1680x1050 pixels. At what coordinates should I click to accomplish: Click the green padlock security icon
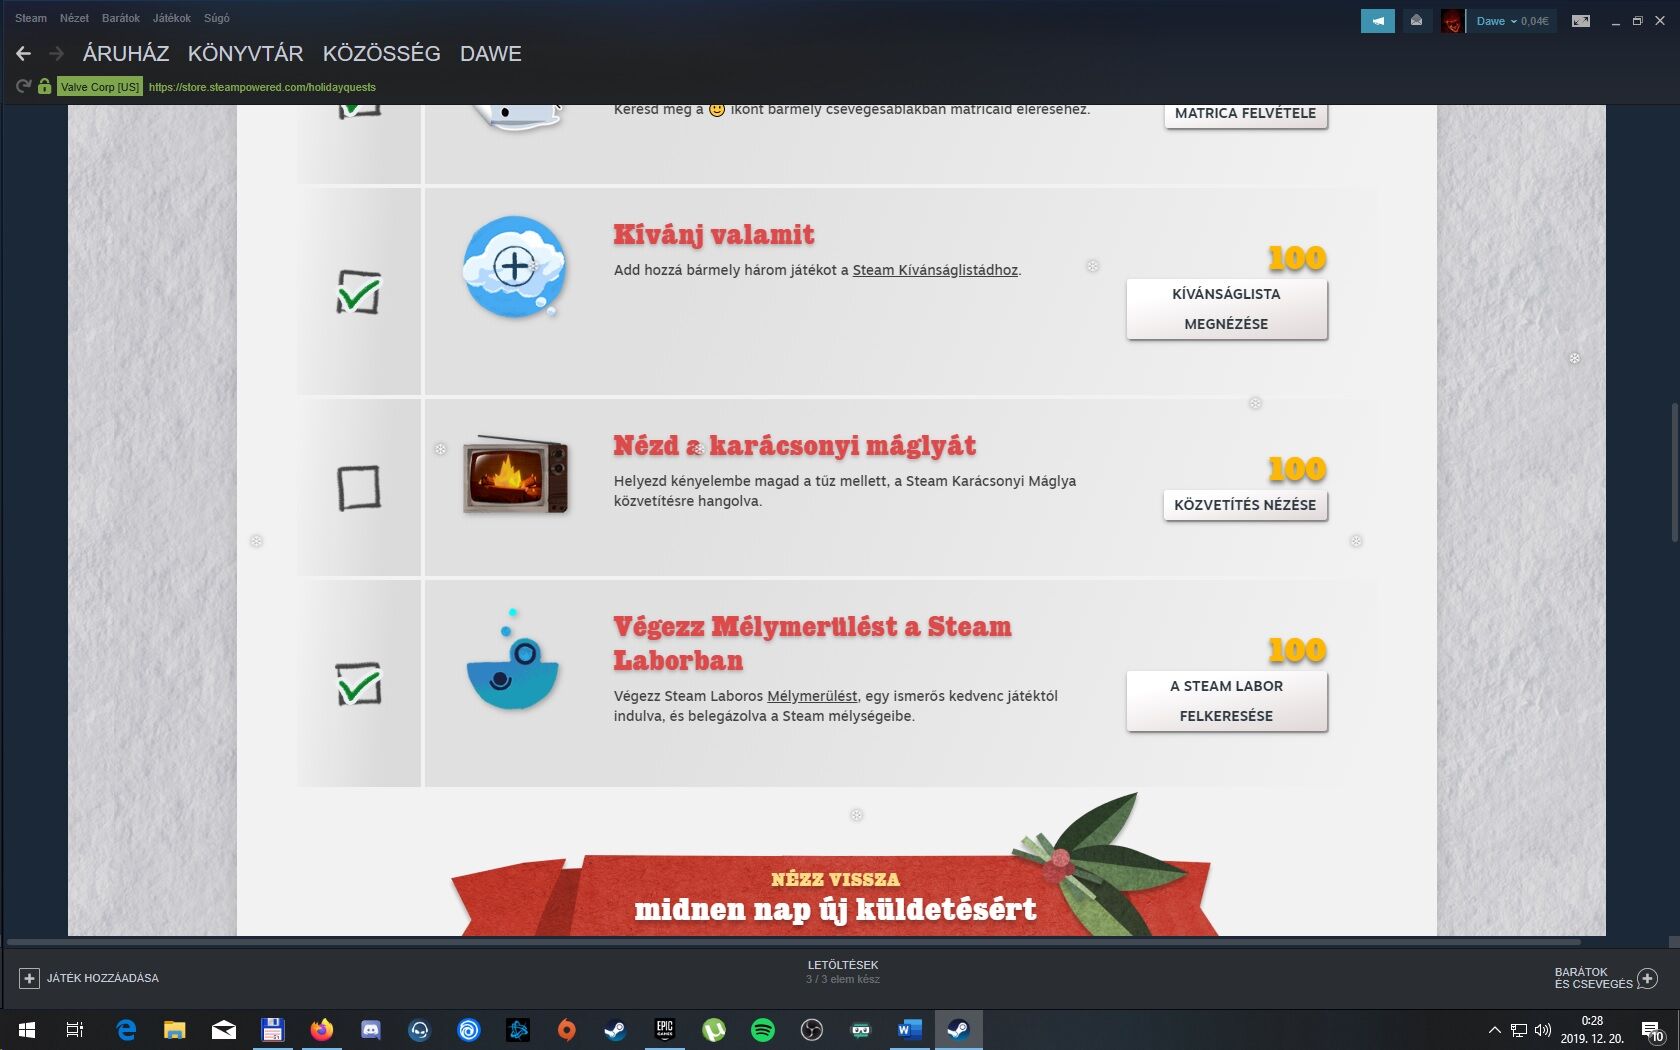tap(44, 87)
